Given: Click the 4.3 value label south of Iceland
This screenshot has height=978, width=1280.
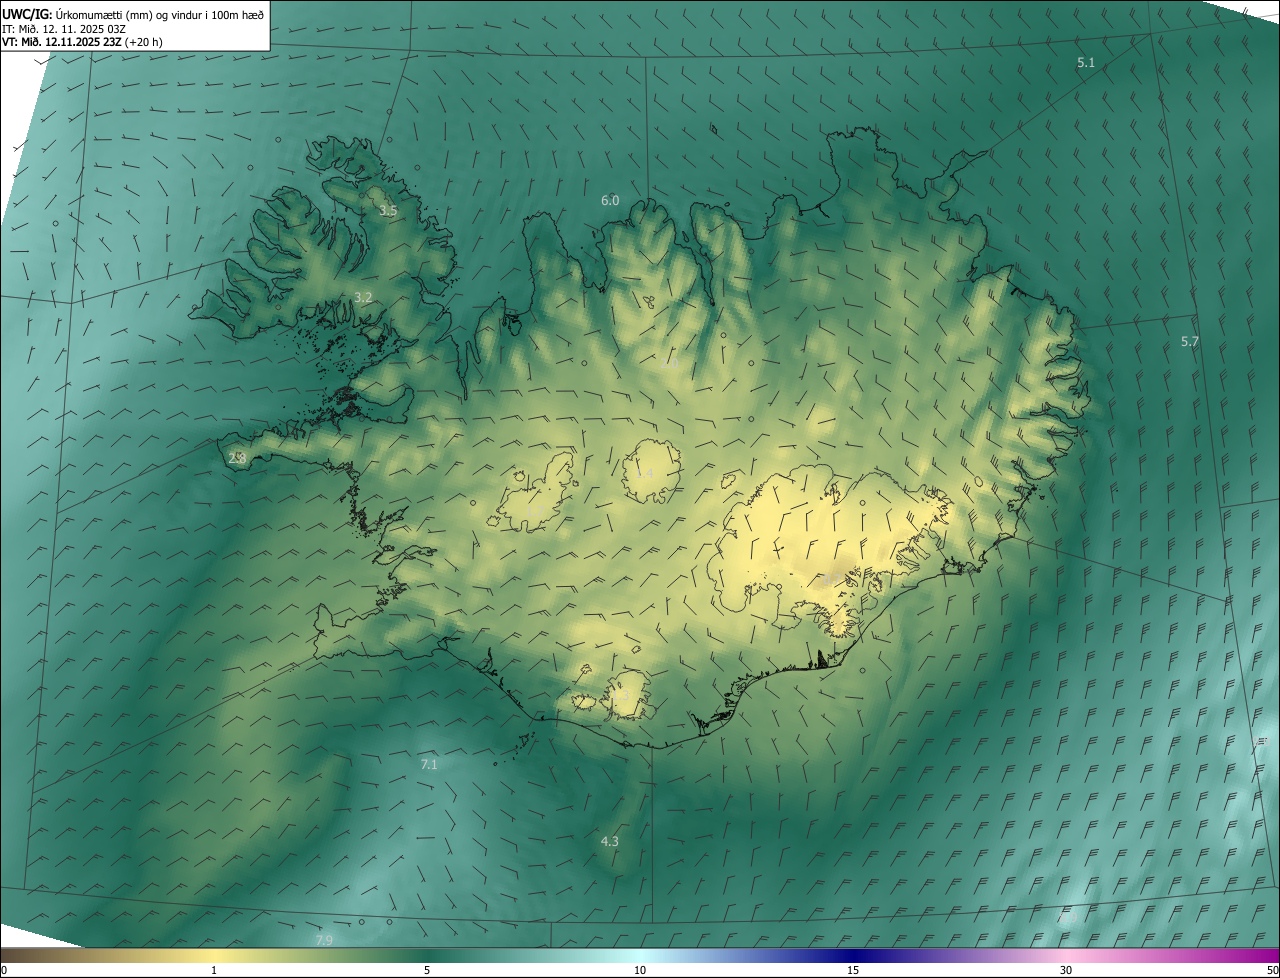Looking at the screenshot, I should (x=609, y=842).
